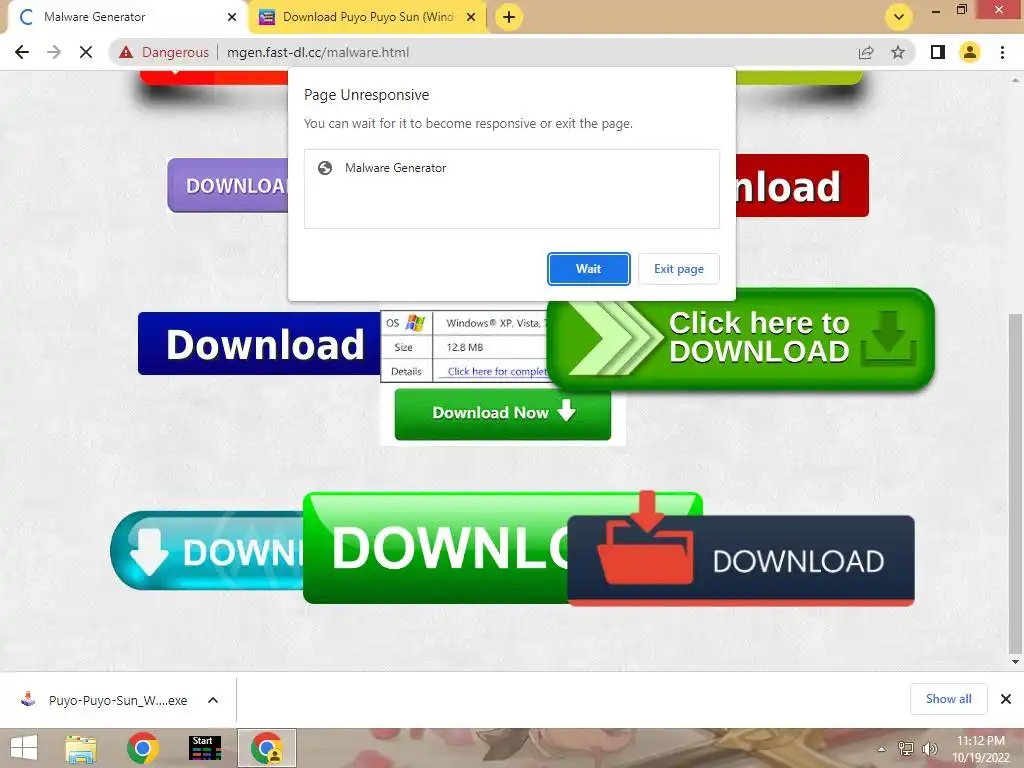Open the side panel icon
The width and height of the screenshot is (1024, 768).
pyautogui.click(x=938, y=52)
